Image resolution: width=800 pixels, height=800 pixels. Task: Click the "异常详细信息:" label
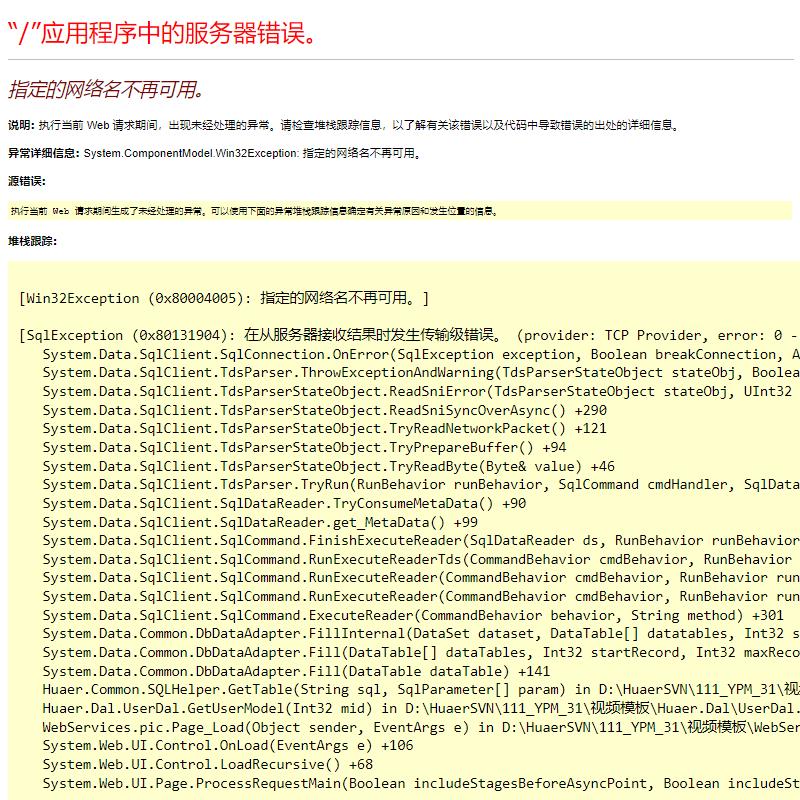[44, 154]
